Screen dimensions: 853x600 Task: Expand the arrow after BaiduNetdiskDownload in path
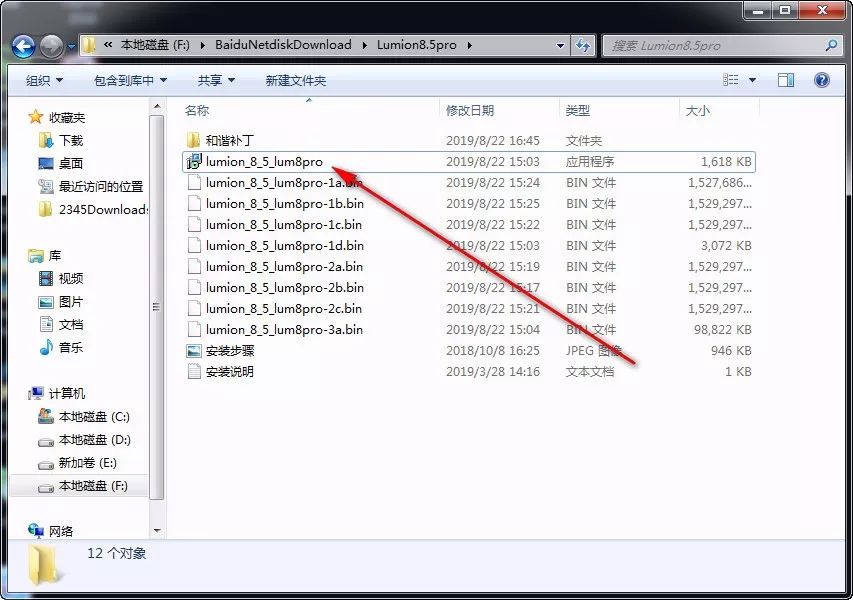click(x=365, y=45)
